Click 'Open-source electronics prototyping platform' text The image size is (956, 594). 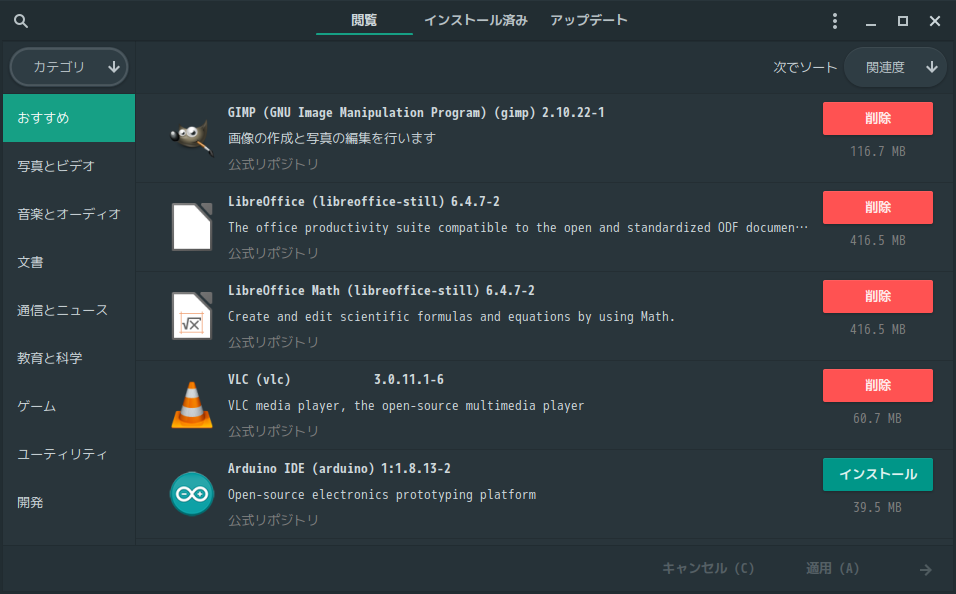click(382, 495)
